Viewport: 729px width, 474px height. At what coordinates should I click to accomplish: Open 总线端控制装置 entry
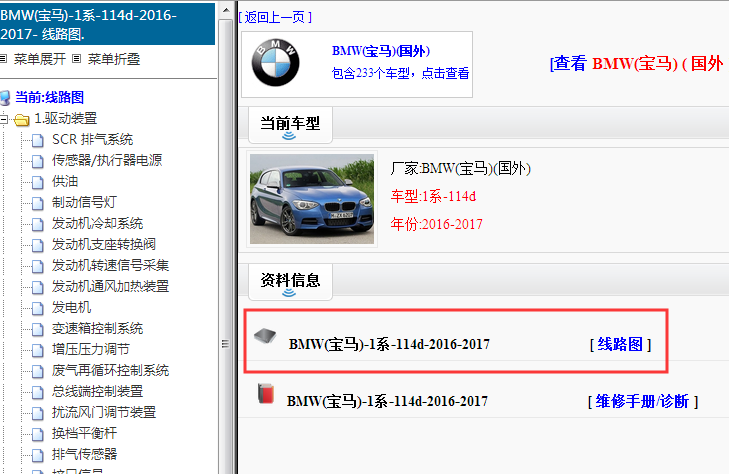pos(97,391)
